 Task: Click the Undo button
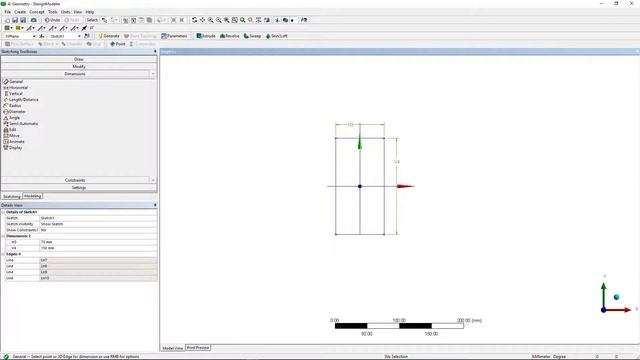point(52,20)
